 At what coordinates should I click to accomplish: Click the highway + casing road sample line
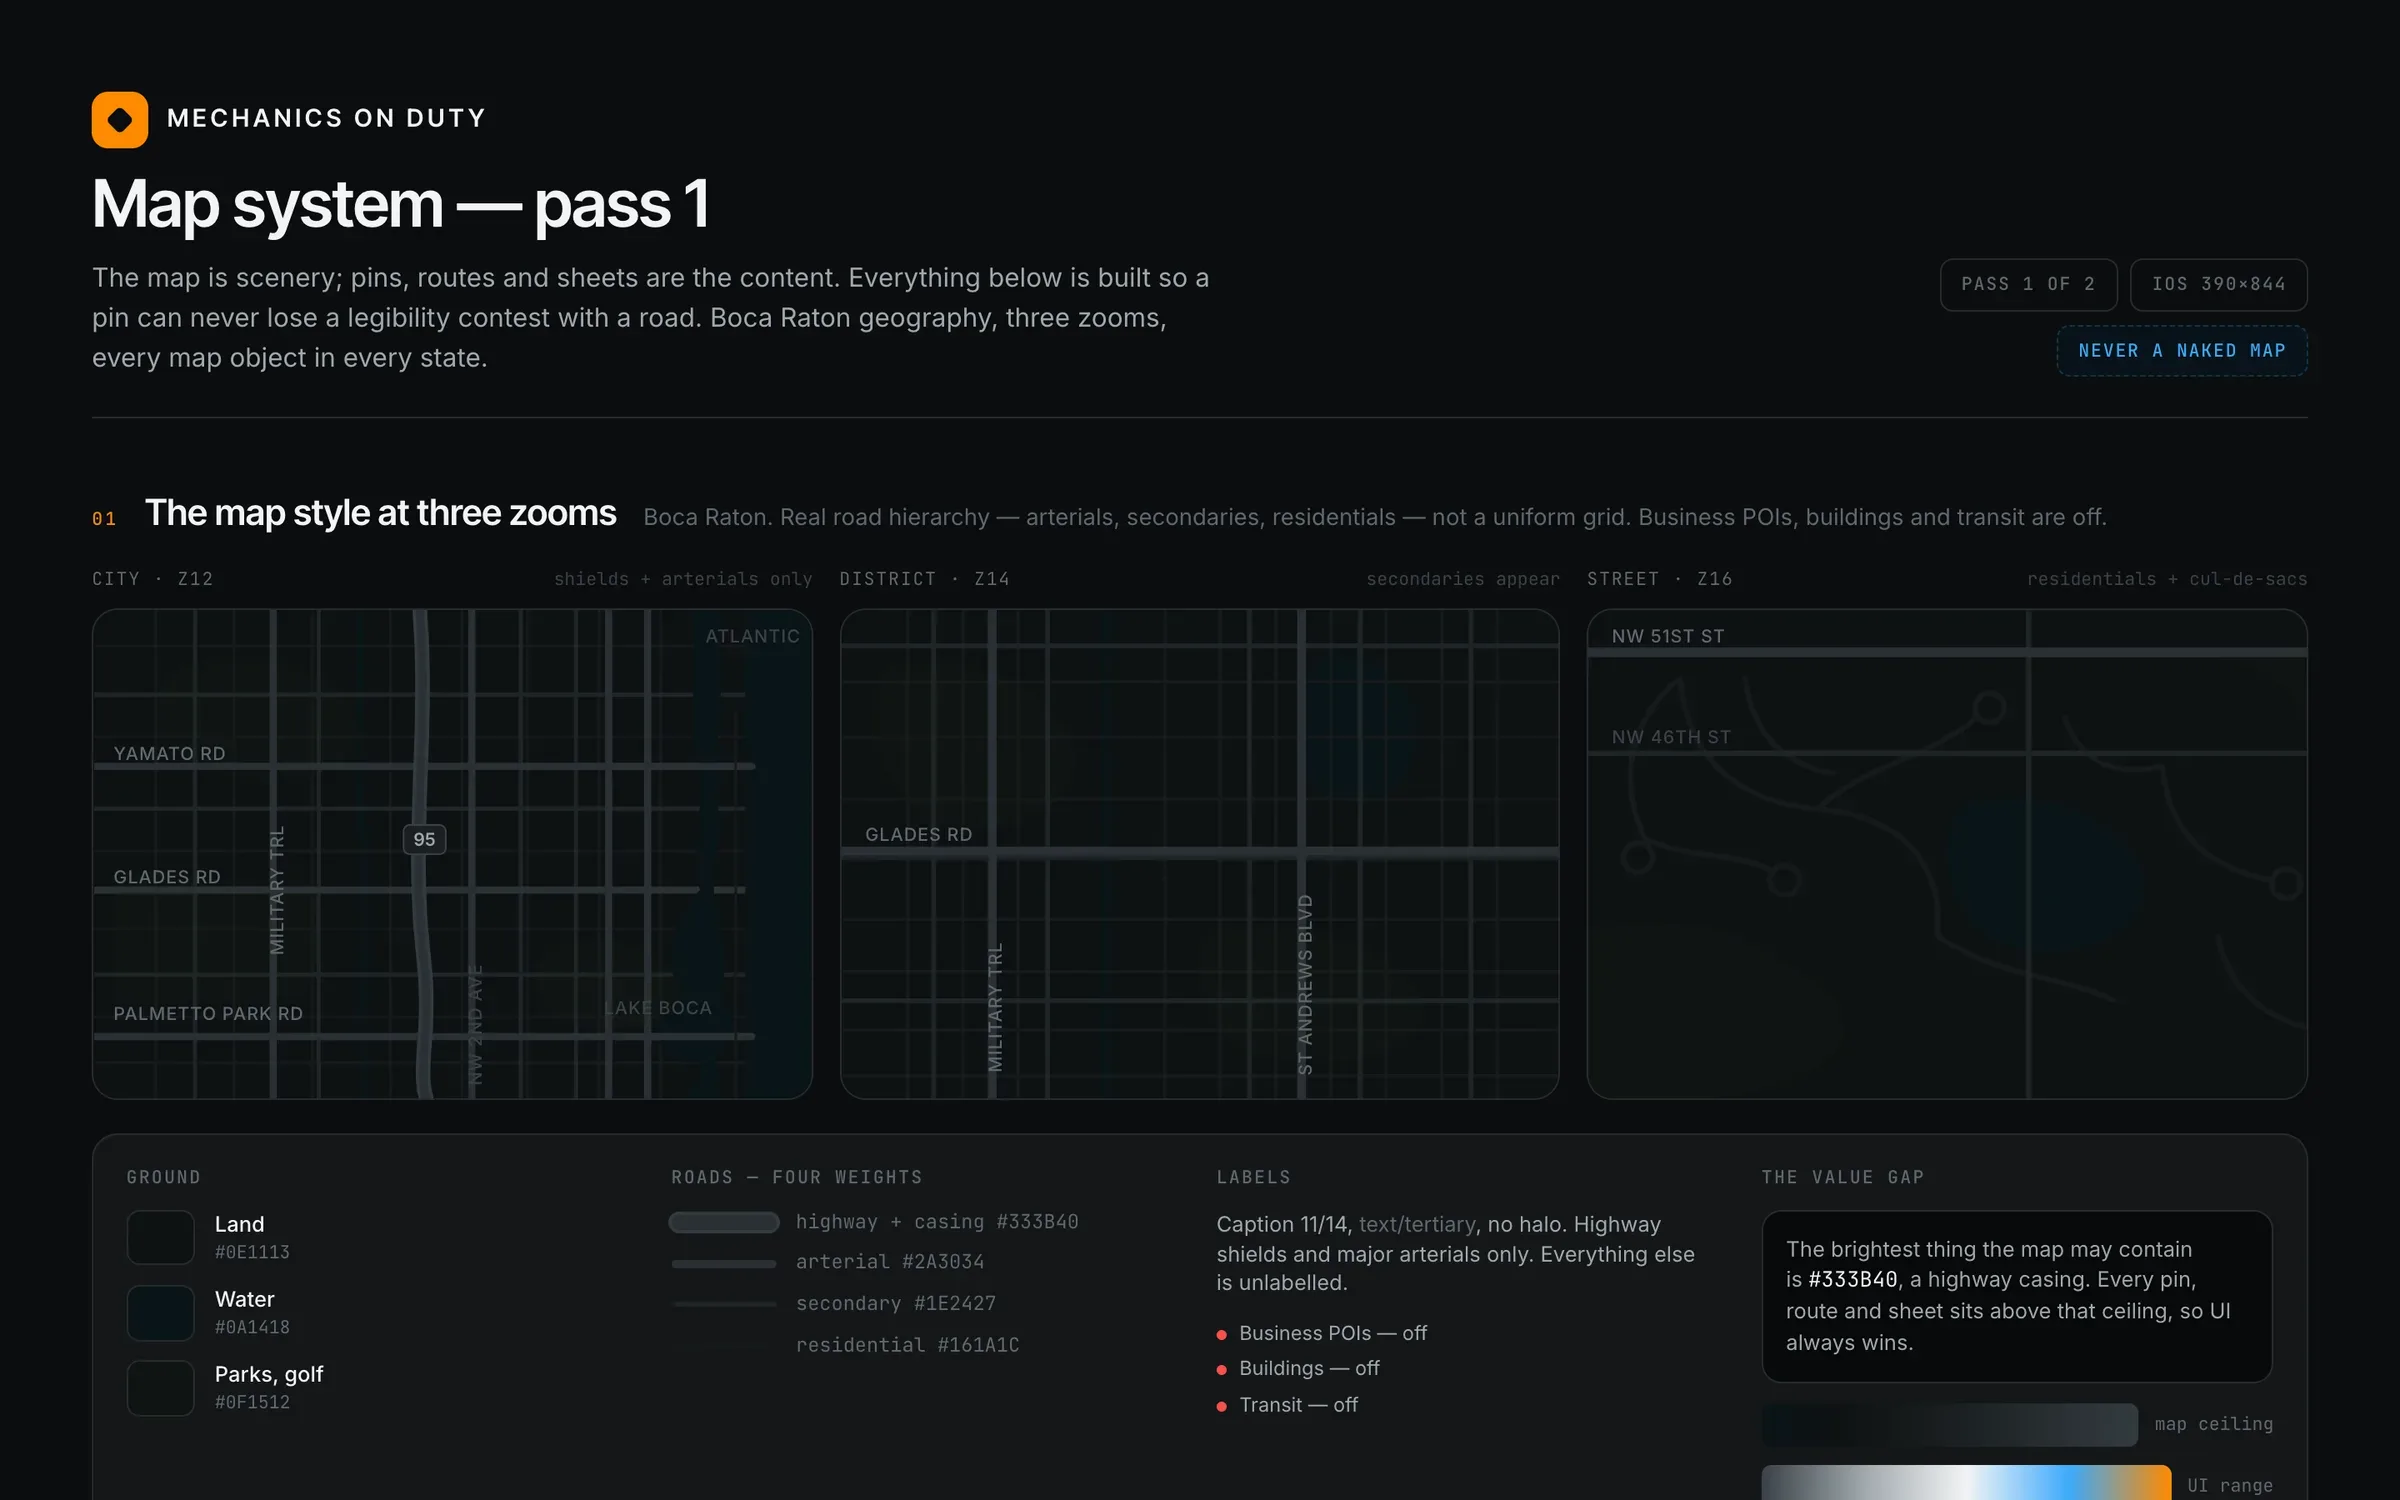(724, 1222)
